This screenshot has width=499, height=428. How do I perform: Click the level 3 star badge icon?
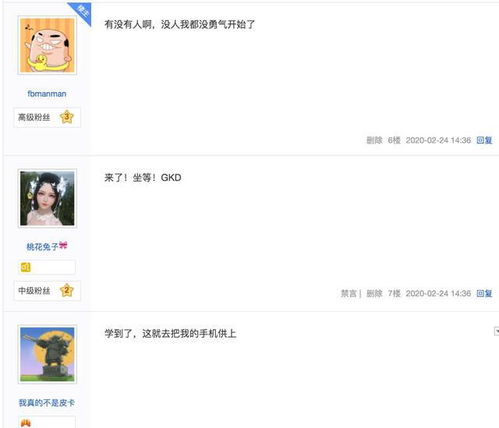67,117
